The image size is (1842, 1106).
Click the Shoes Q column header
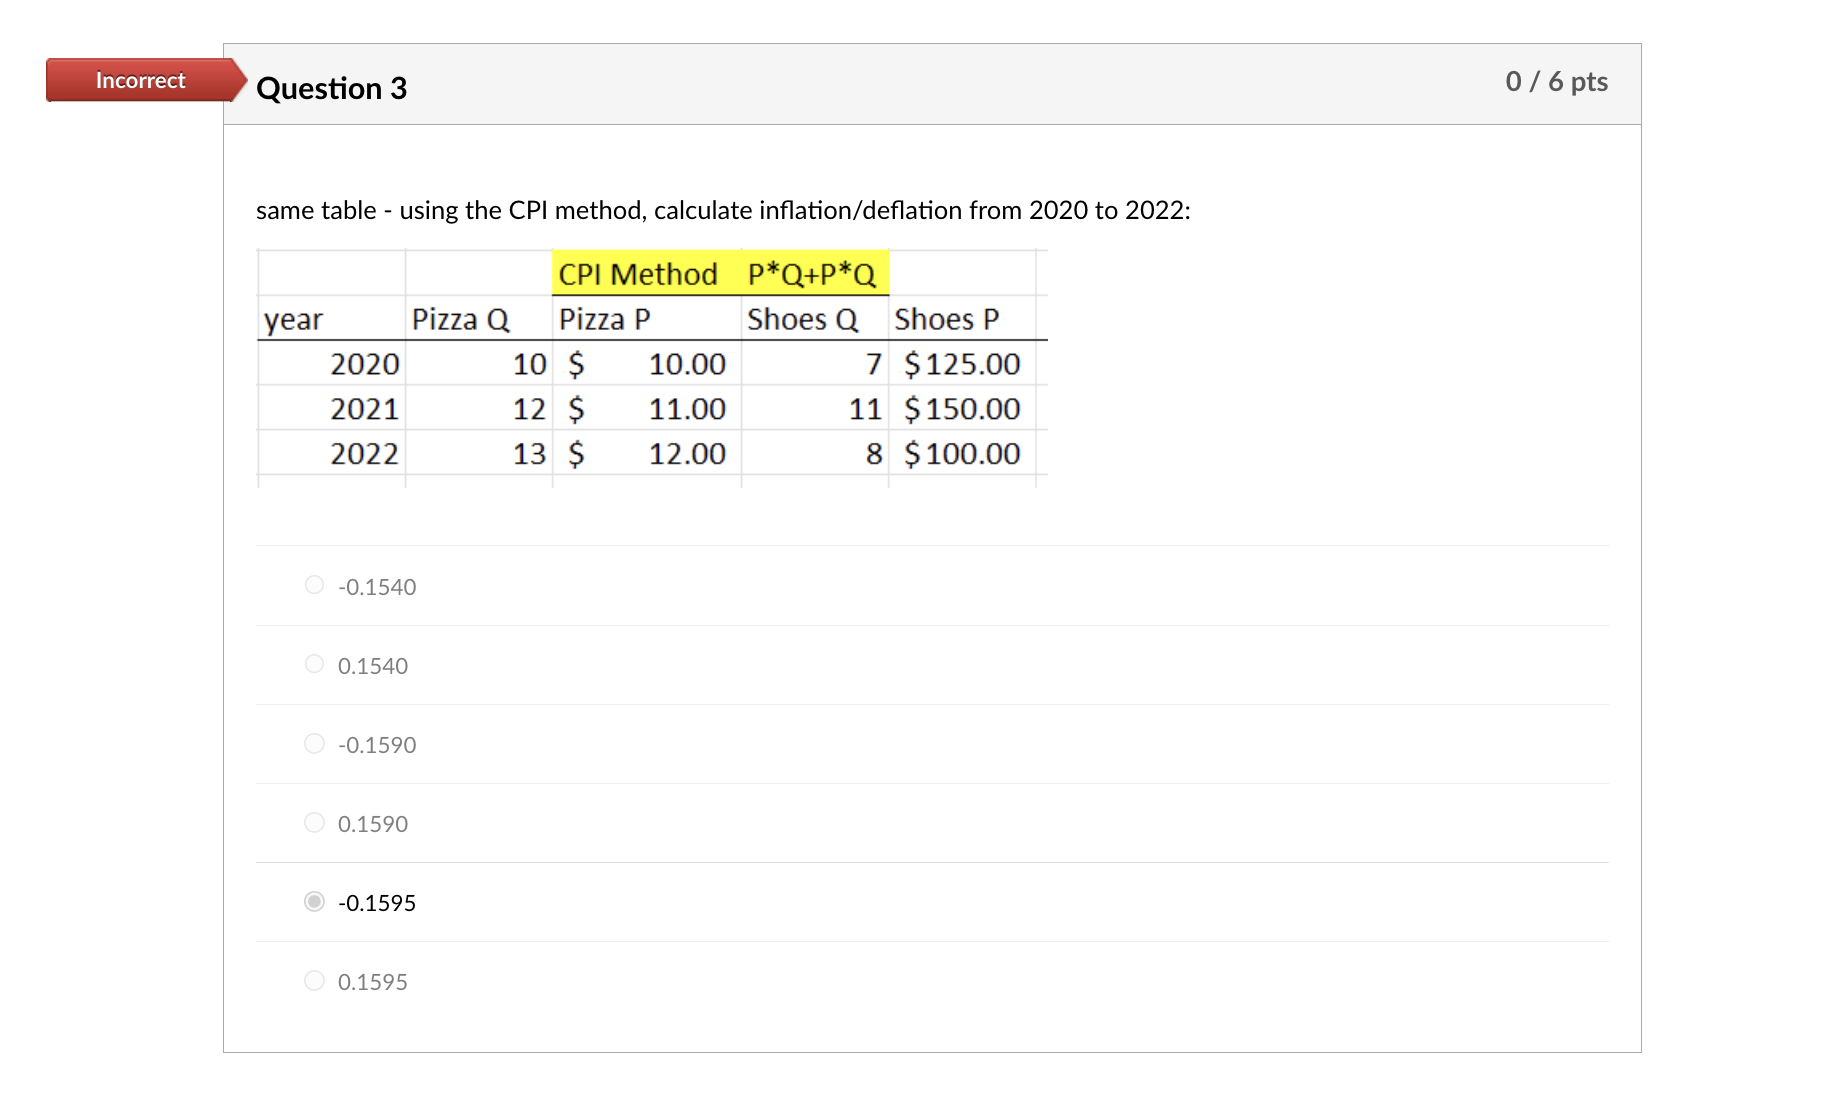point(803,319)
